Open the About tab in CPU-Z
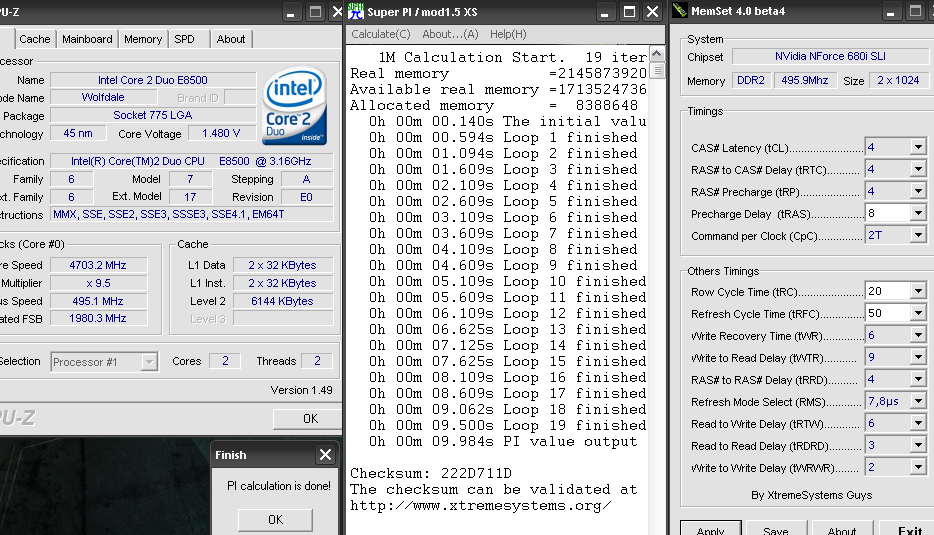The height and width of the screenshot is (535, 934). tap(231, 39)
